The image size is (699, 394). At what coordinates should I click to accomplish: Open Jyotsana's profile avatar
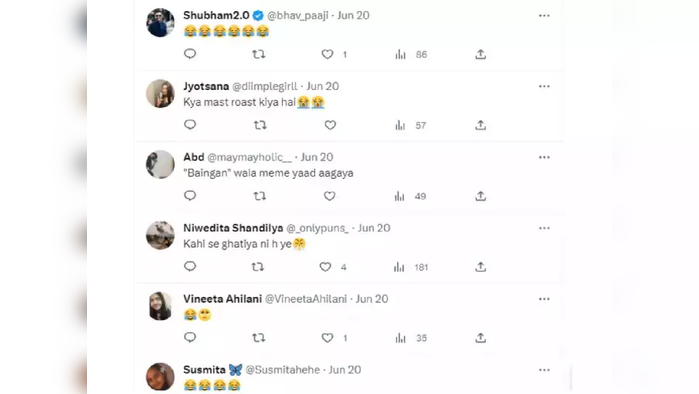[160, 94]
